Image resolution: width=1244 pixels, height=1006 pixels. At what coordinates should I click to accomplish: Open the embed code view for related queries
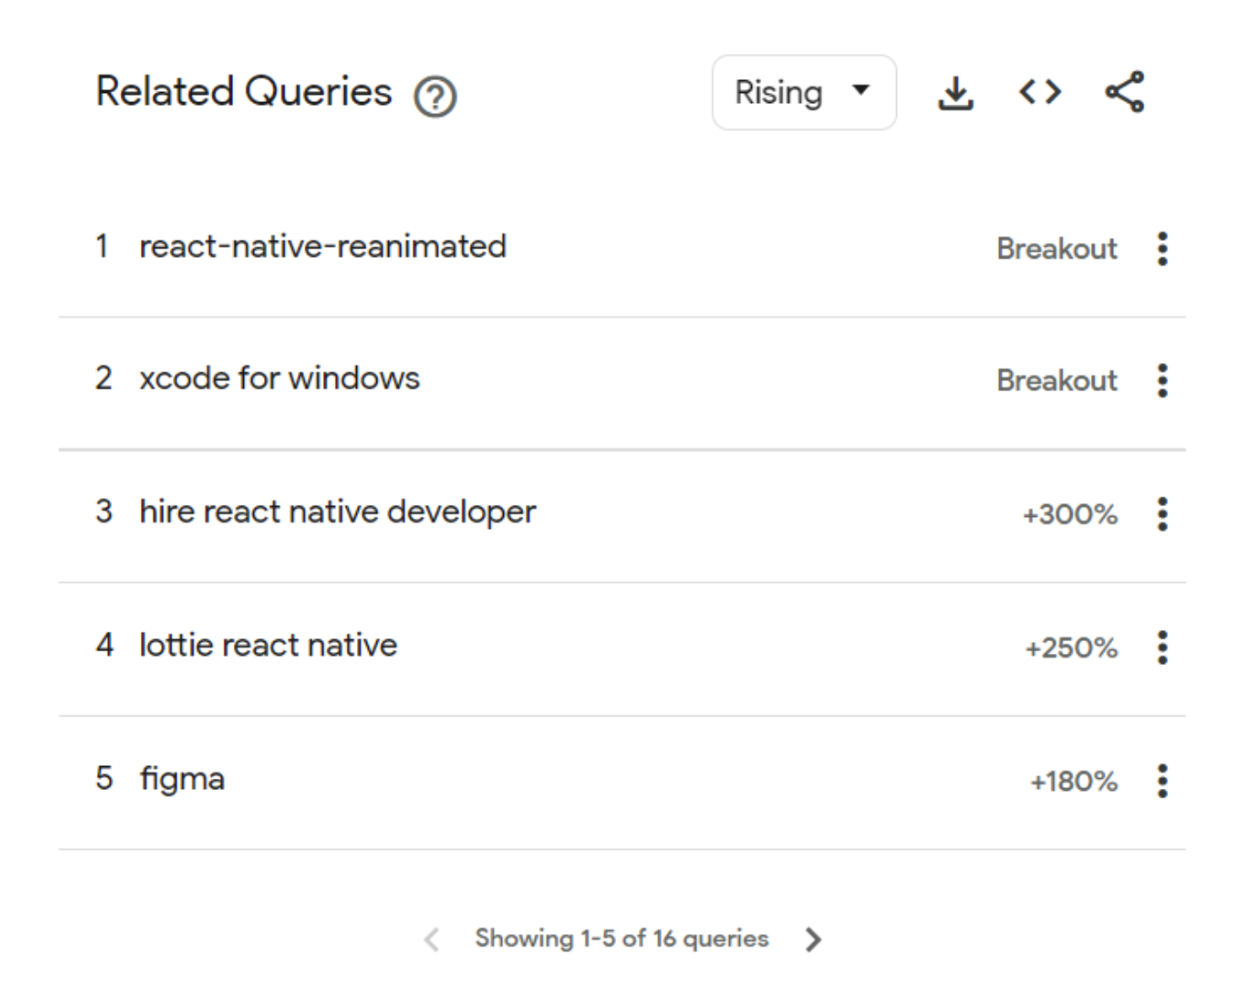coord(1039,92)
